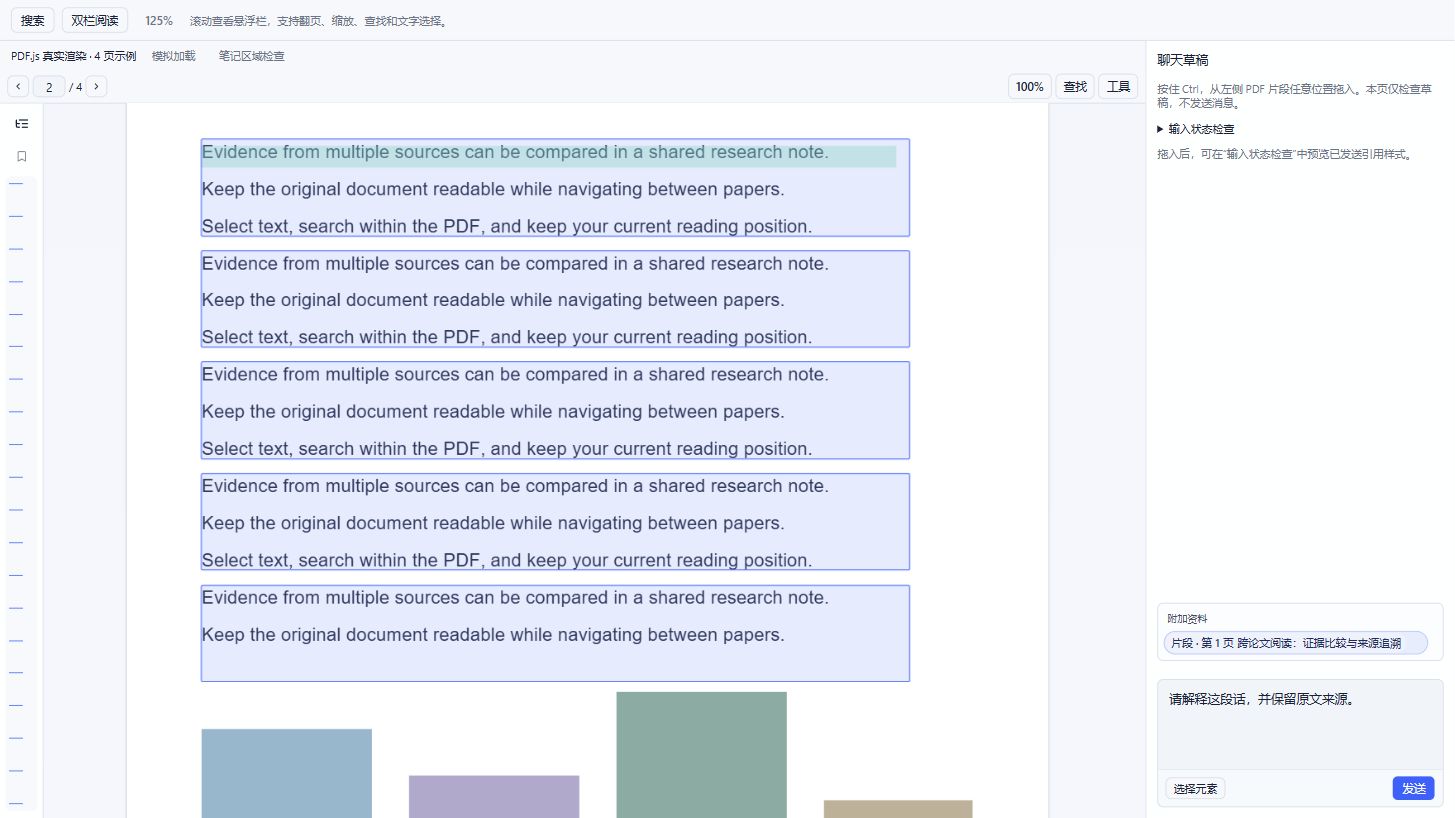This screenshot has width=1455, height=818.
Task: Go to the next PDF page
Action: click(x=96, y=87)
